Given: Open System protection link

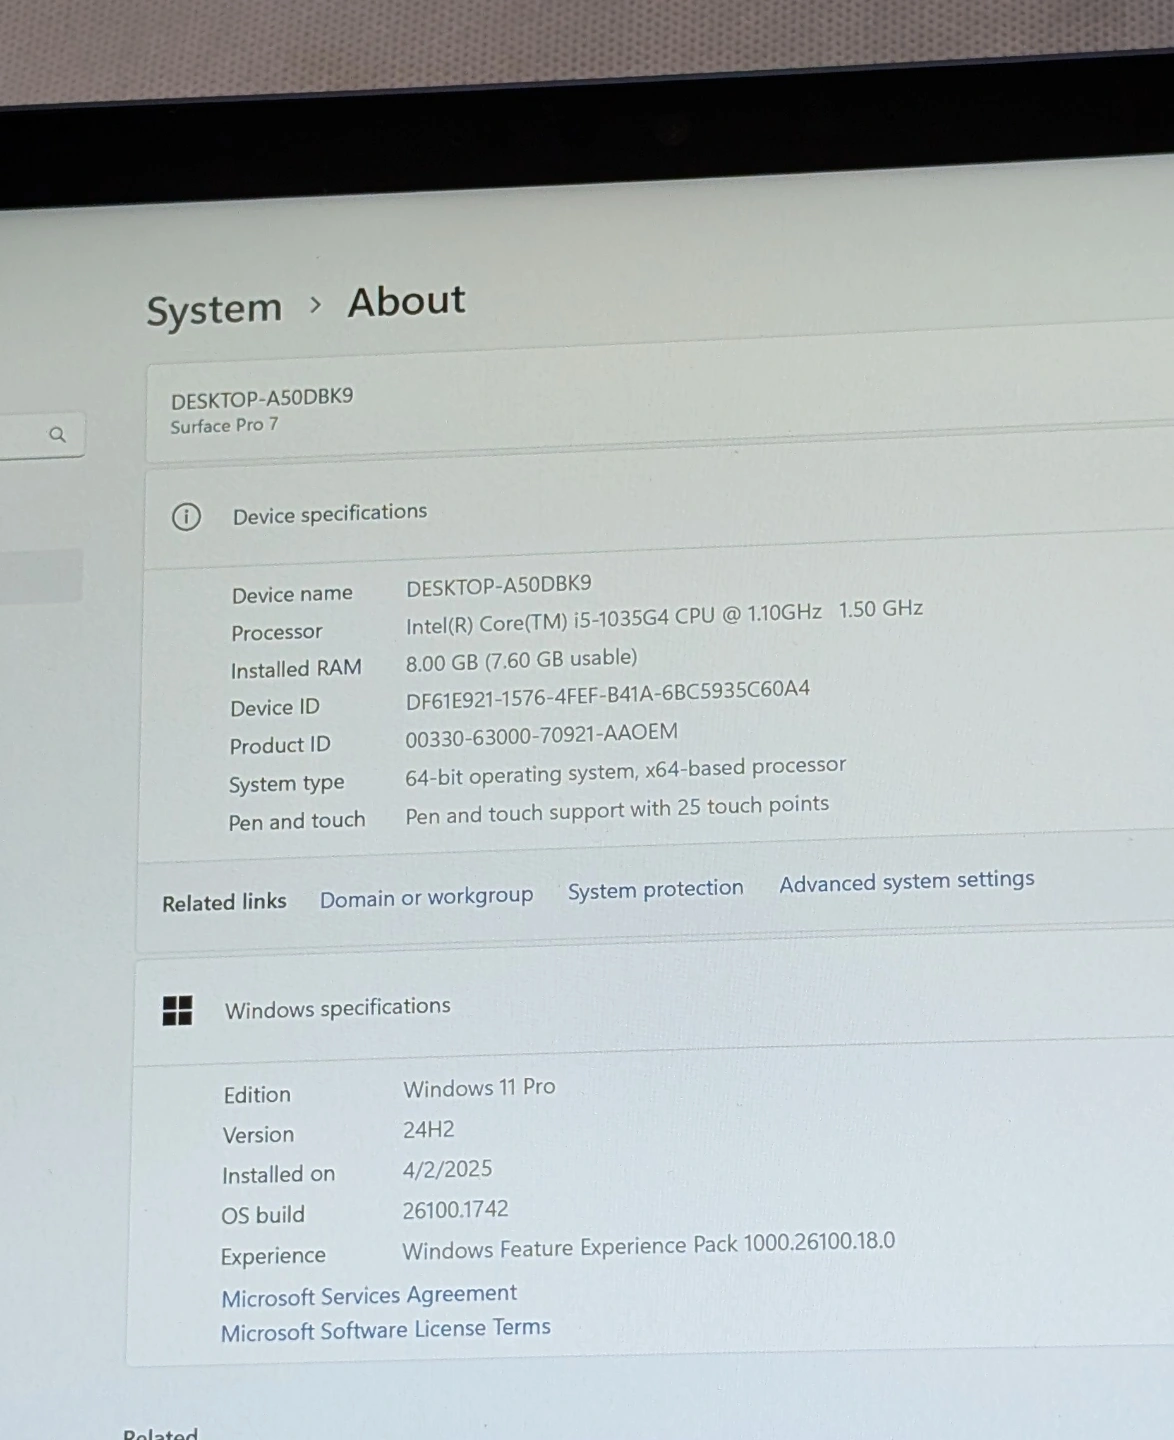Looking at the screenshot, I should (x=656, y=889).
